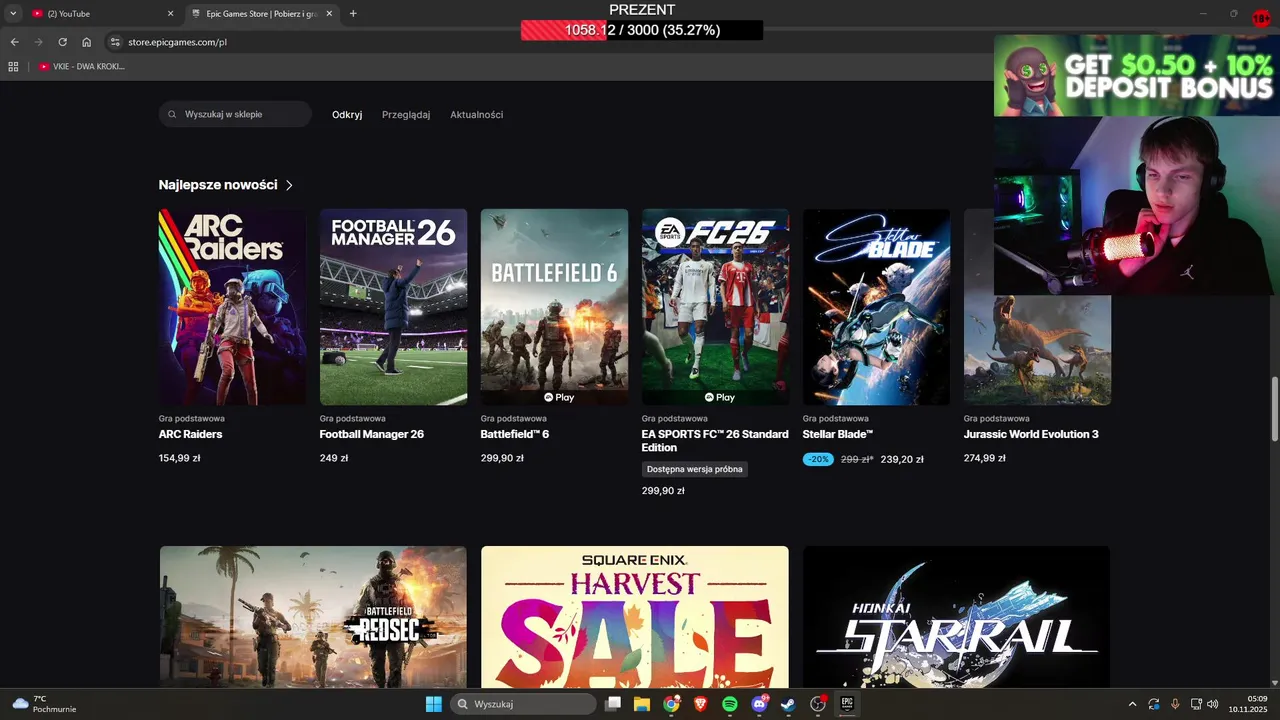The image size is (1280, 720).
Task: Open Steam from the taskbar
Action: coord(789,704)
